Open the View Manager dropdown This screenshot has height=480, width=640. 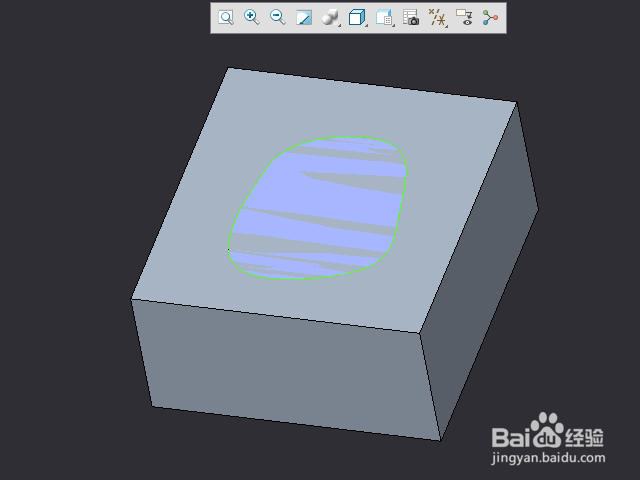[384, 18]
